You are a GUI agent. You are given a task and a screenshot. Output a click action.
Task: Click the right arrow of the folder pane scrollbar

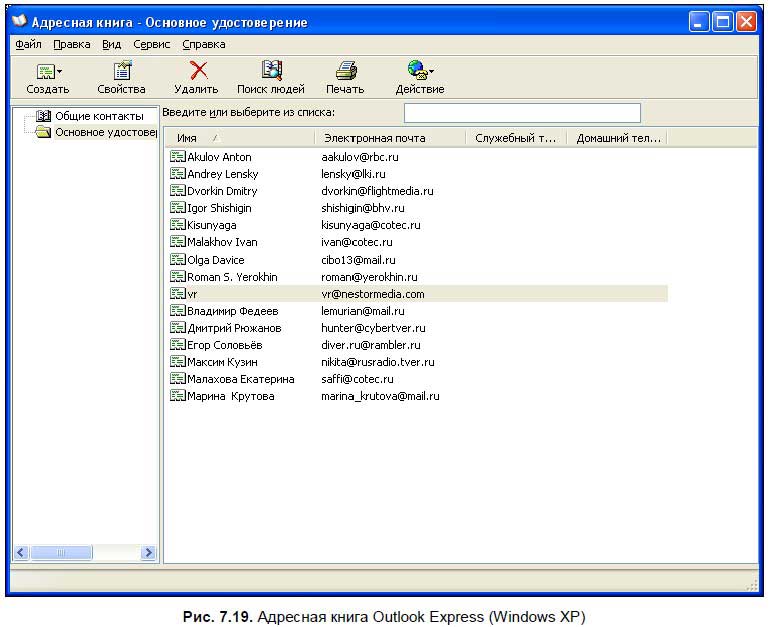pos(148,552)
